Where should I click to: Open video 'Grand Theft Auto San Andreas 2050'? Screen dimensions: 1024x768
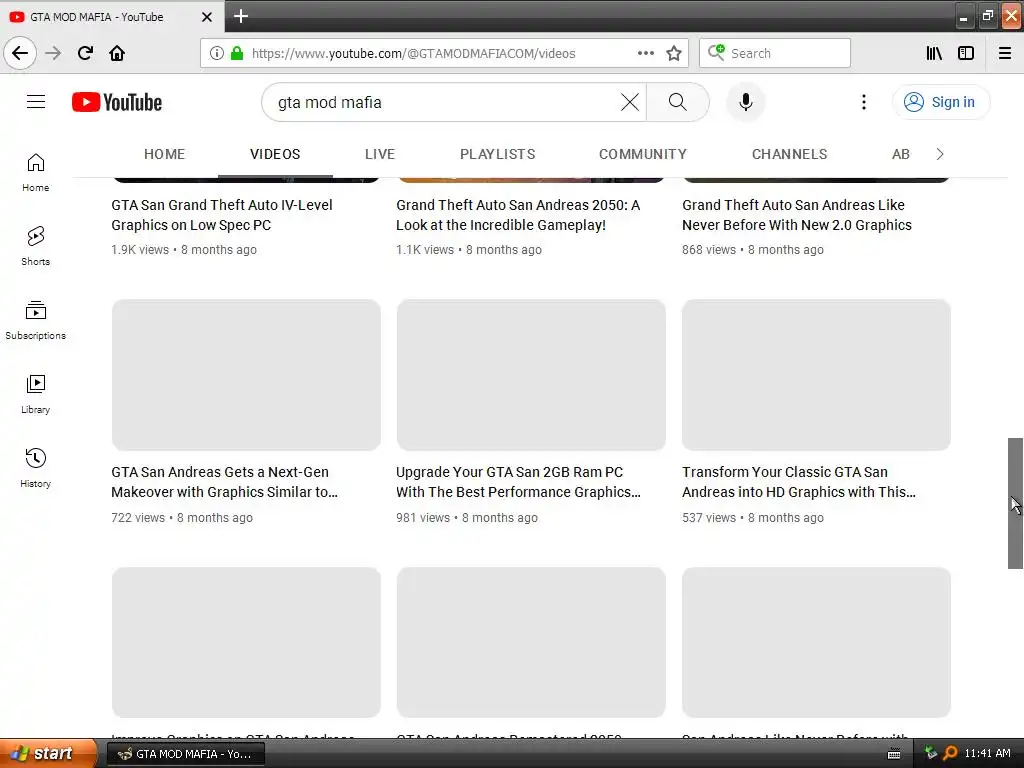518,215
